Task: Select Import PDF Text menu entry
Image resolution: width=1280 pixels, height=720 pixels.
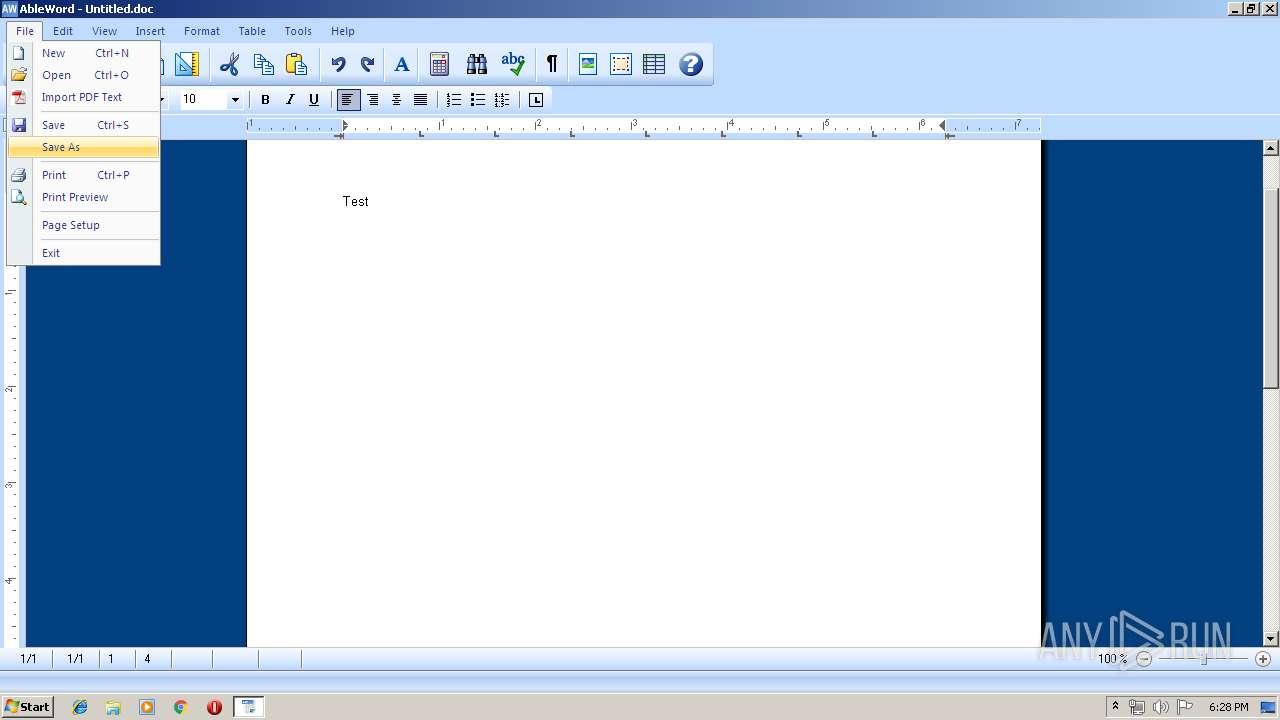Action: pyautogui.click(x=84, y=97)
